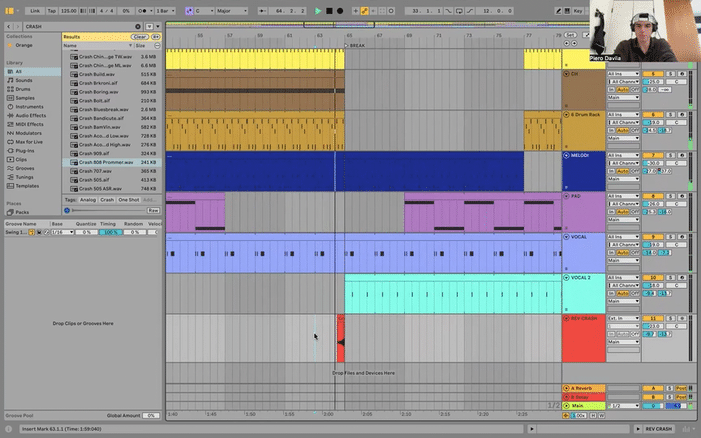Open the groove base 1/16 dropdown
701x438 pixels.
pyautogui.click(x=63, y=232)
